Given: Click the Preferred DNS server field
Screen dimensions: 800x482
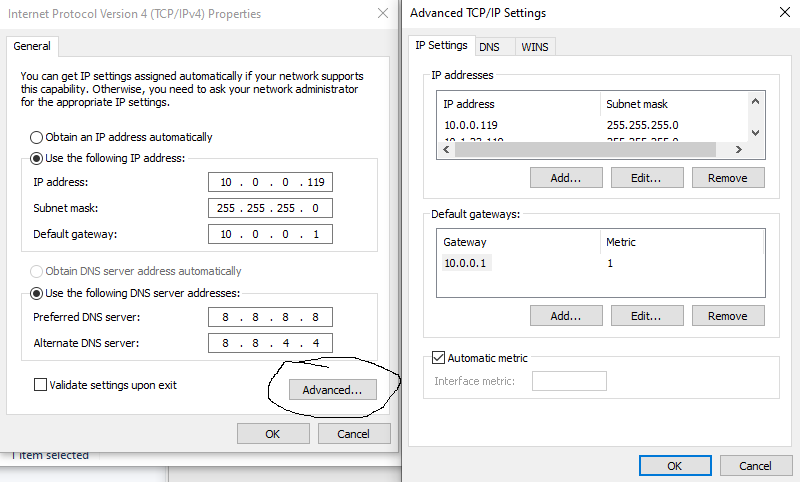Looking at the screenshot, I should tap(270, 317).
